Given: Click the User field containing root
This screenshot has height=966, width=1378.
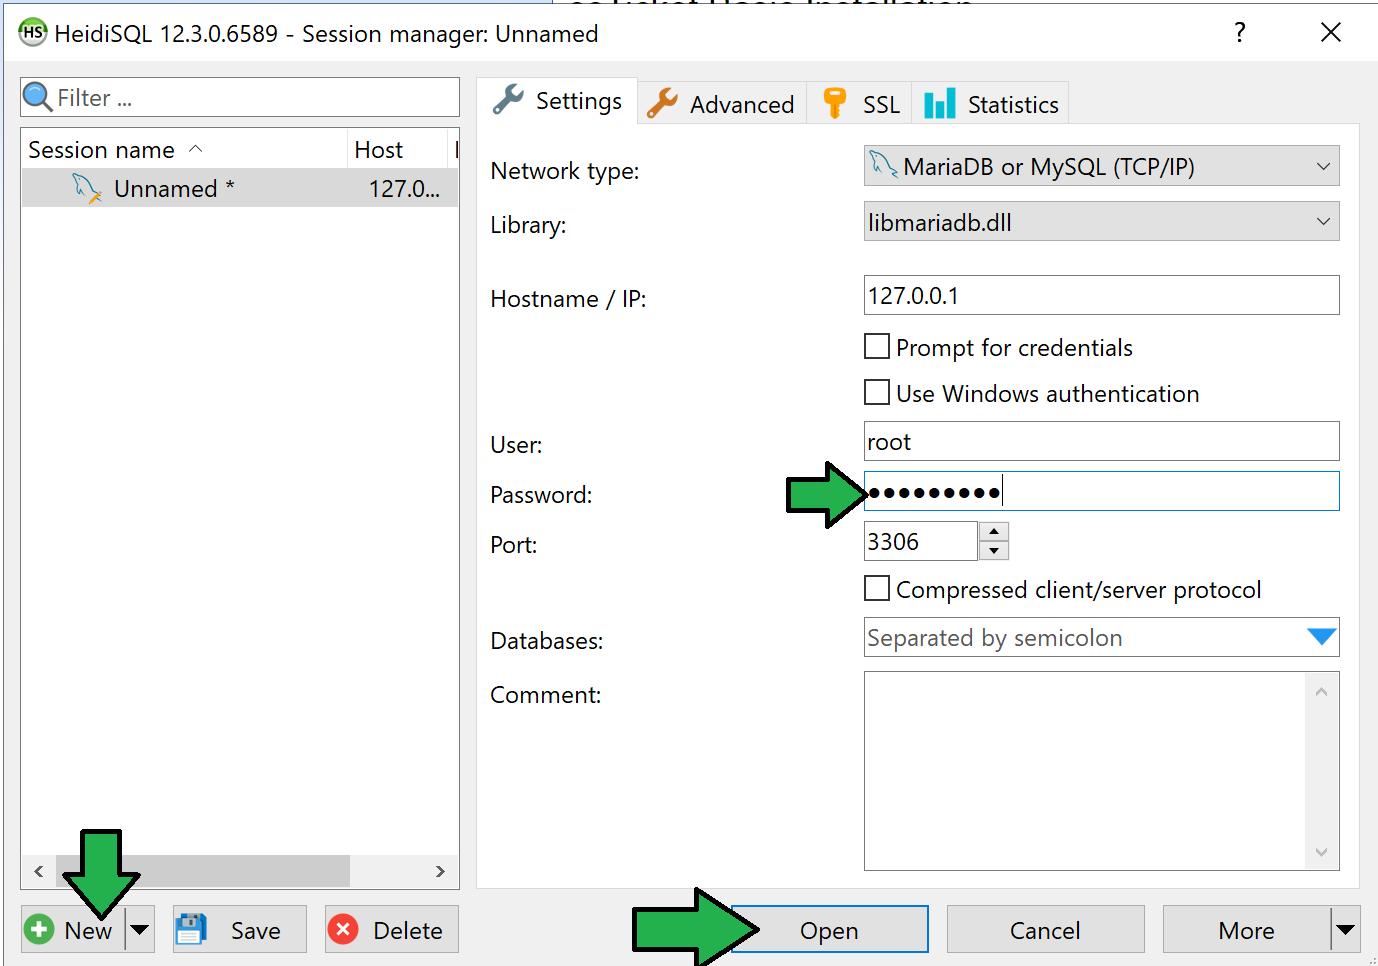Looking at the screenshot, I should 1101,441.
